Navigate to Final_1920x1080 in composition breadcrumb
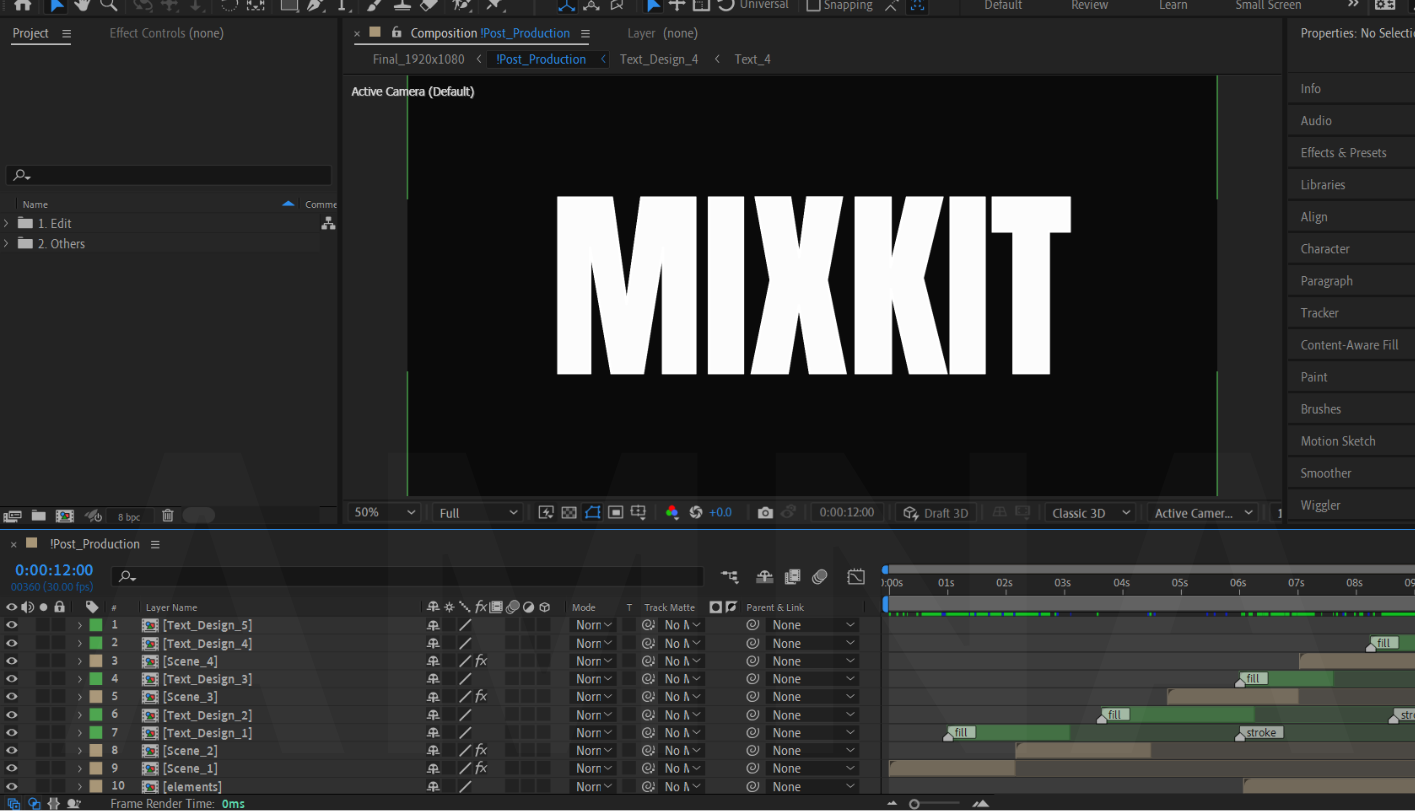The width and height of the screenshot is (1415, 811). [418, 59]
